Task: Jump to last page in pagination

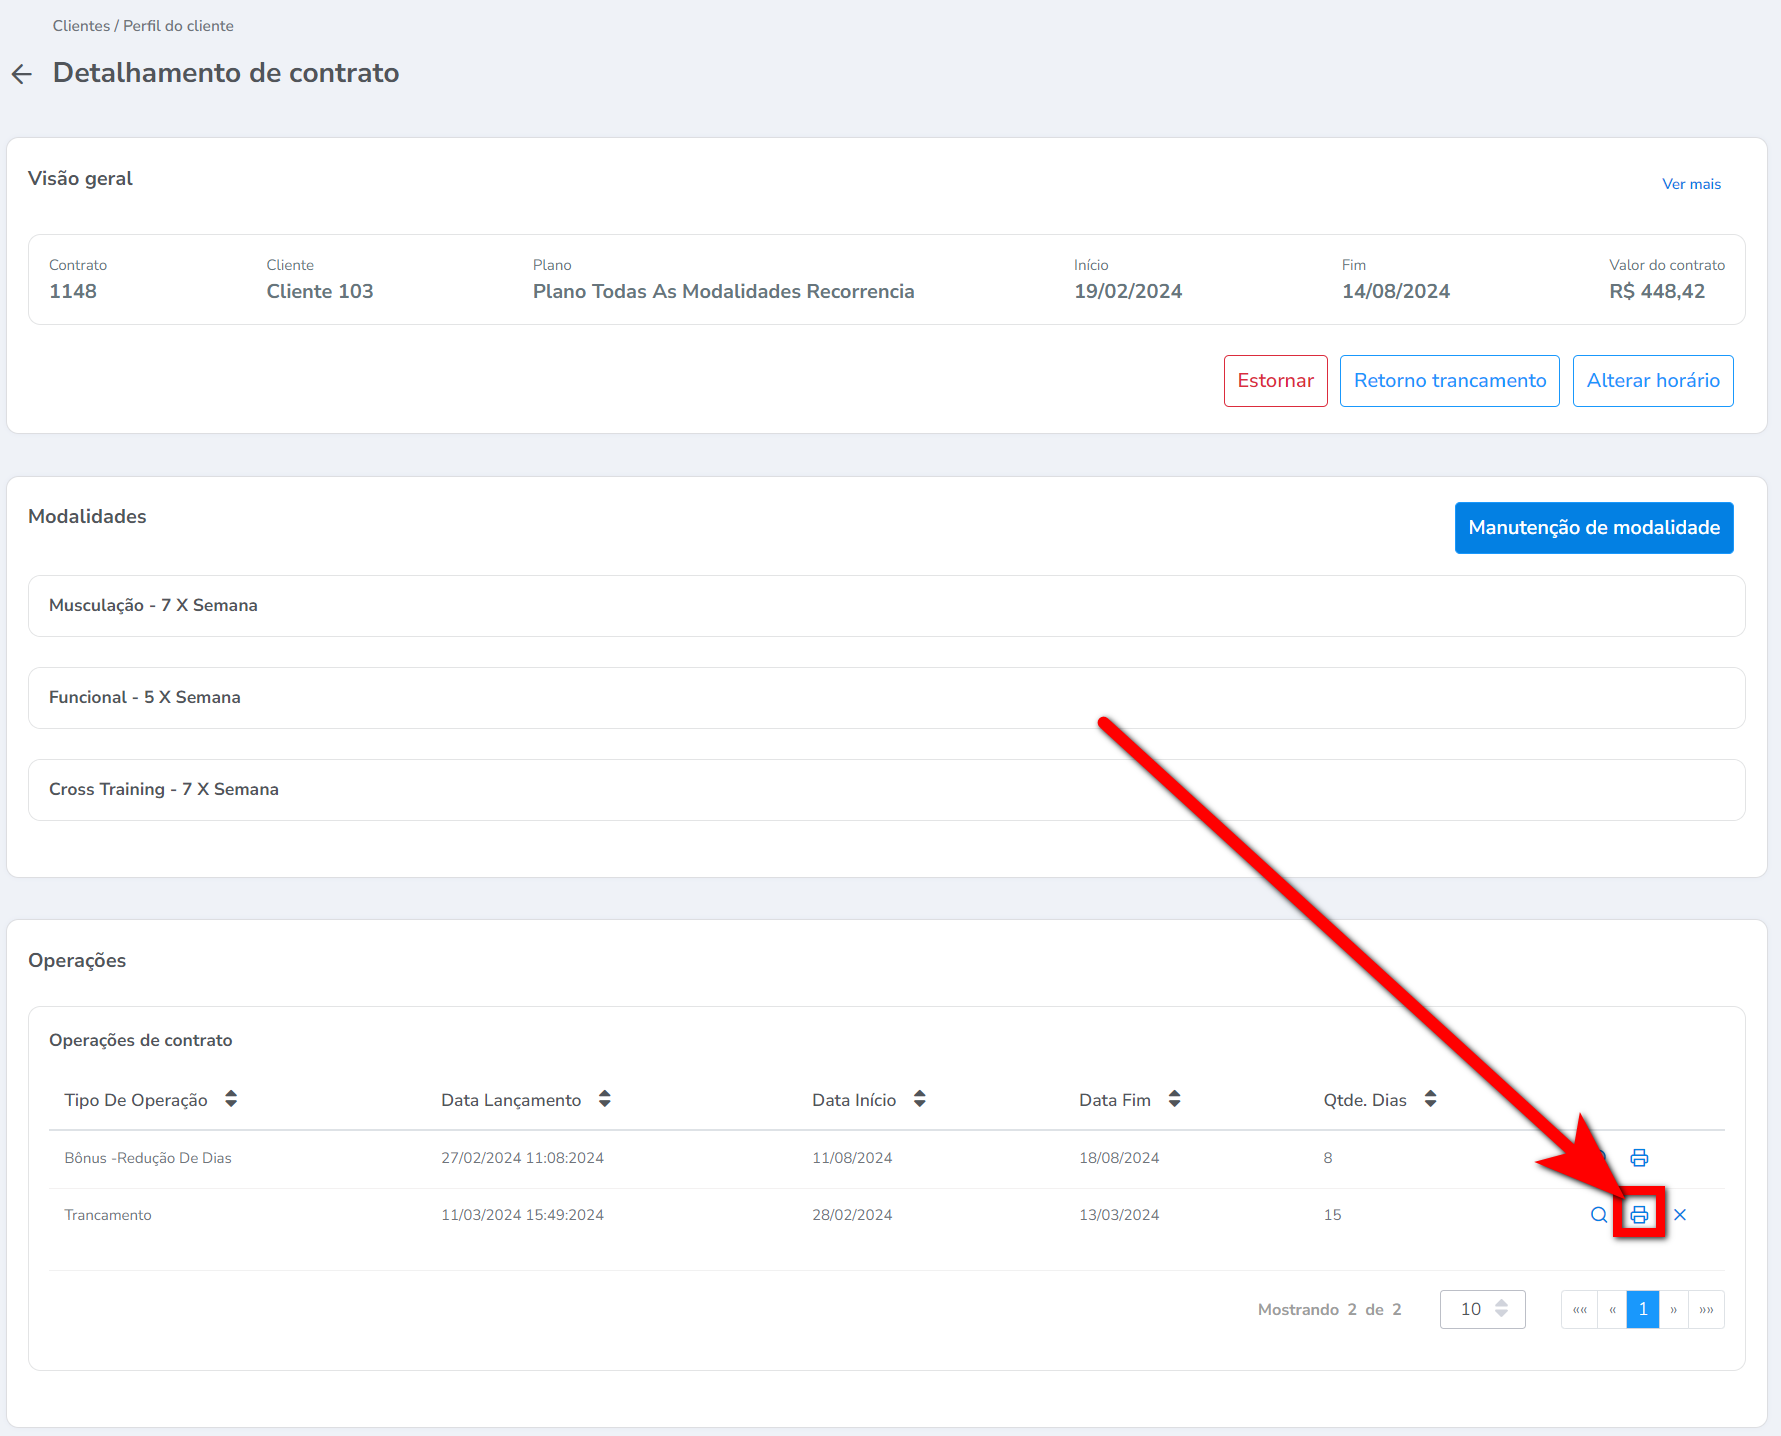Action: [x=1706, y=1309]
